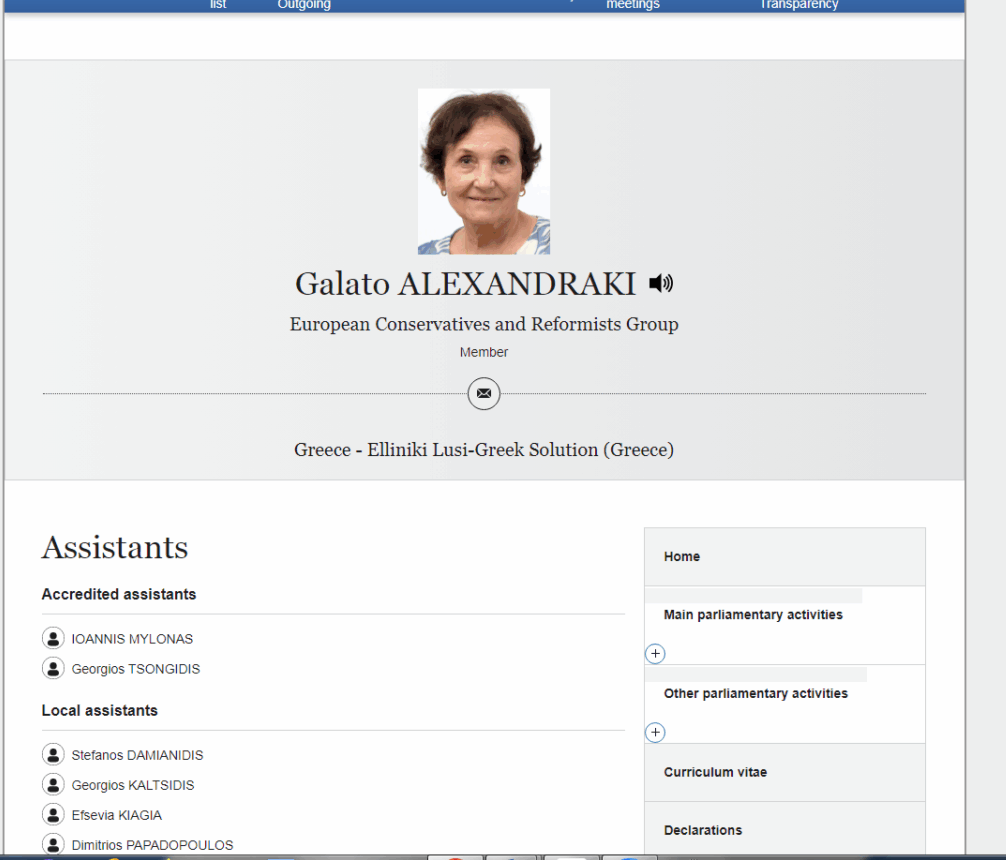Click the MEP portrait photo
The image size is (1006, 860).
tap(484, 171)
